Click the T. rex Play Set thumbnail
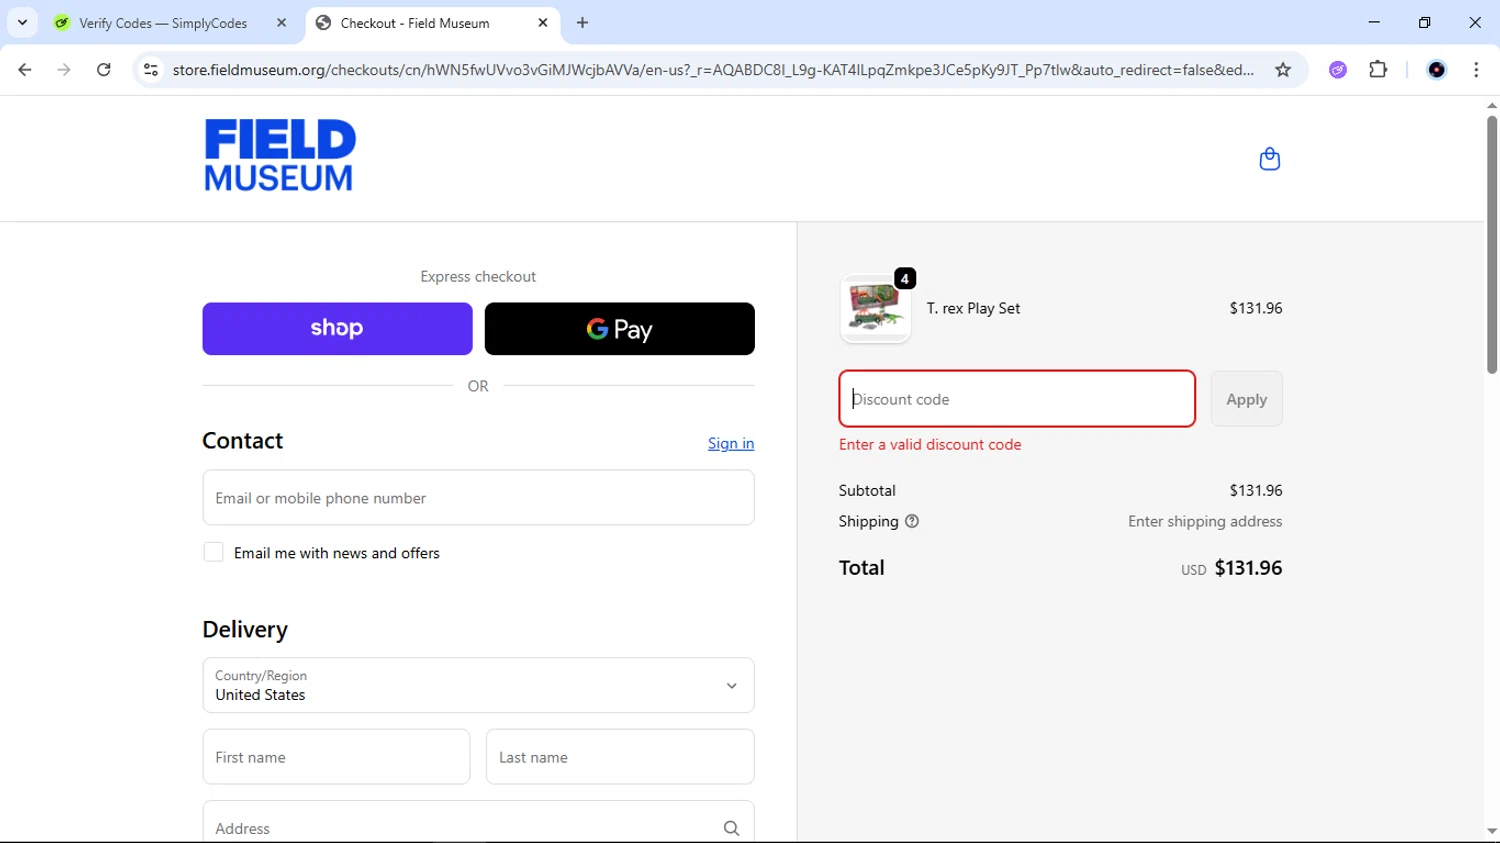The height and width of the screenshot is (843, 1500). pos(875,309)
